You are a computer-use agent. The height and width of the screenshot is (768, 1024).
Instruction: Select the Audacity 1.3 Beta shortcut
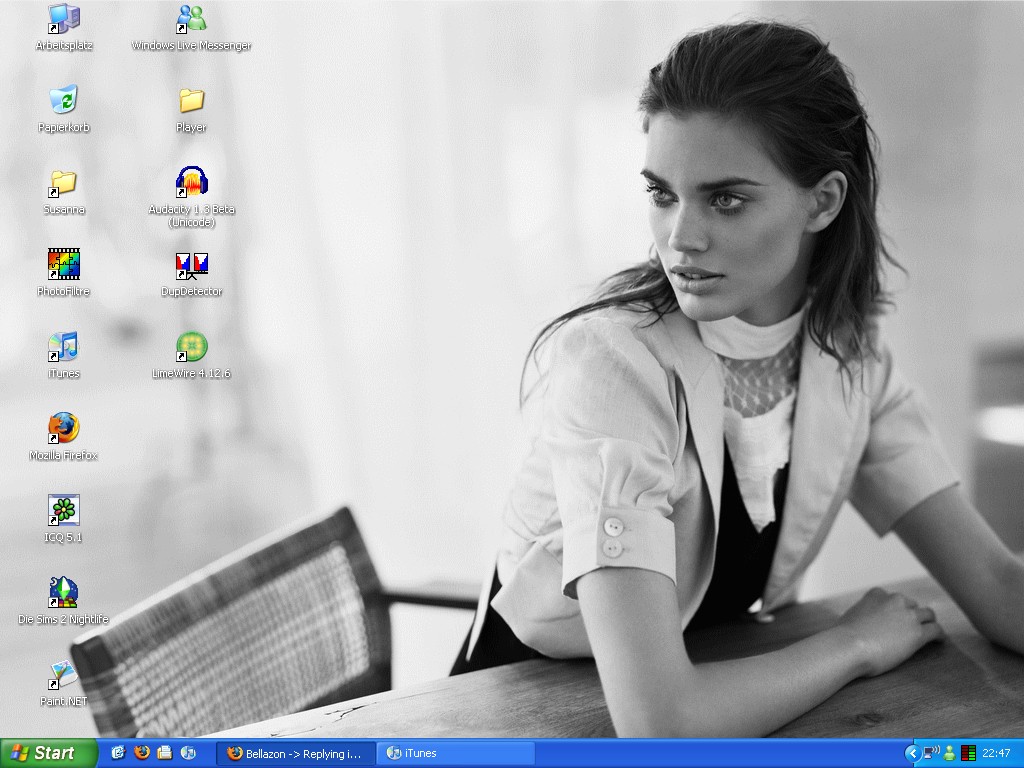(x=191, y=183)
